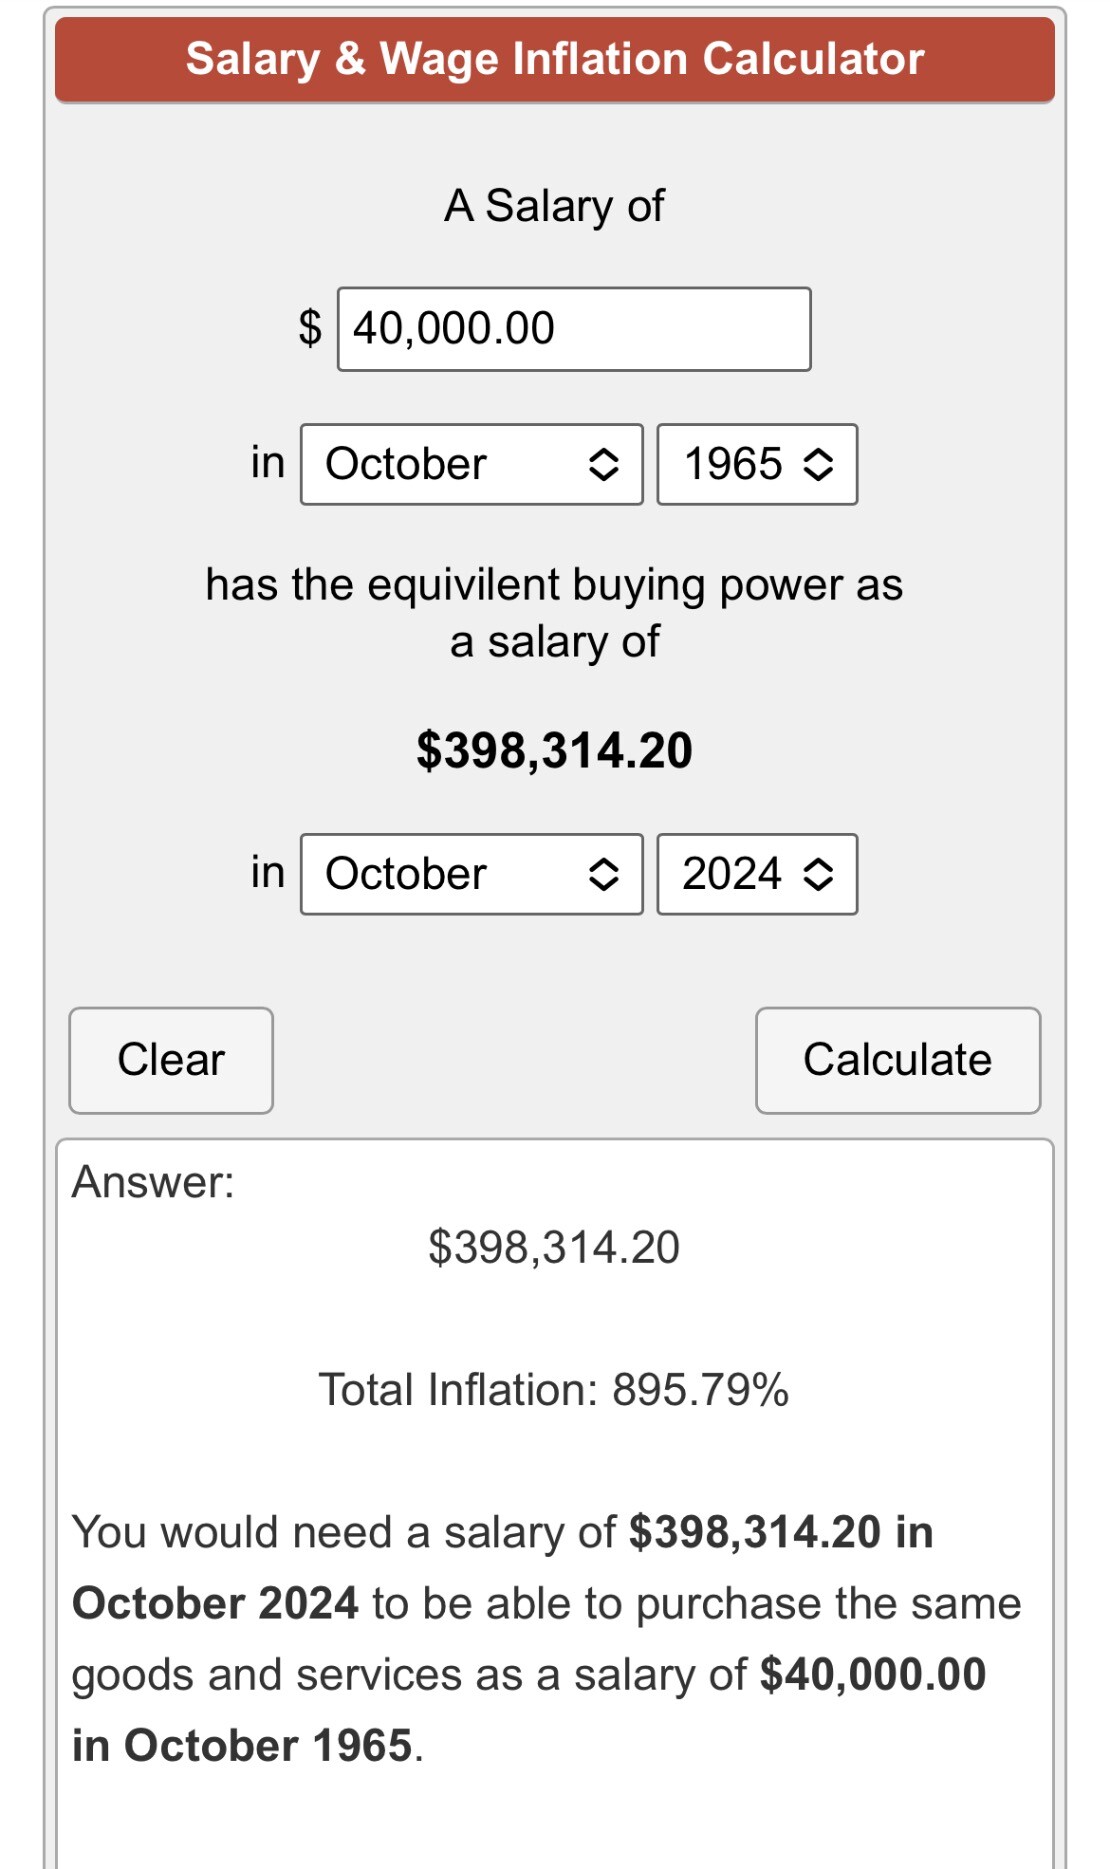This screenshot has width=1110, height=1869.
Task: Open the 2024 ending year dropdown
Action: (756, 874)
